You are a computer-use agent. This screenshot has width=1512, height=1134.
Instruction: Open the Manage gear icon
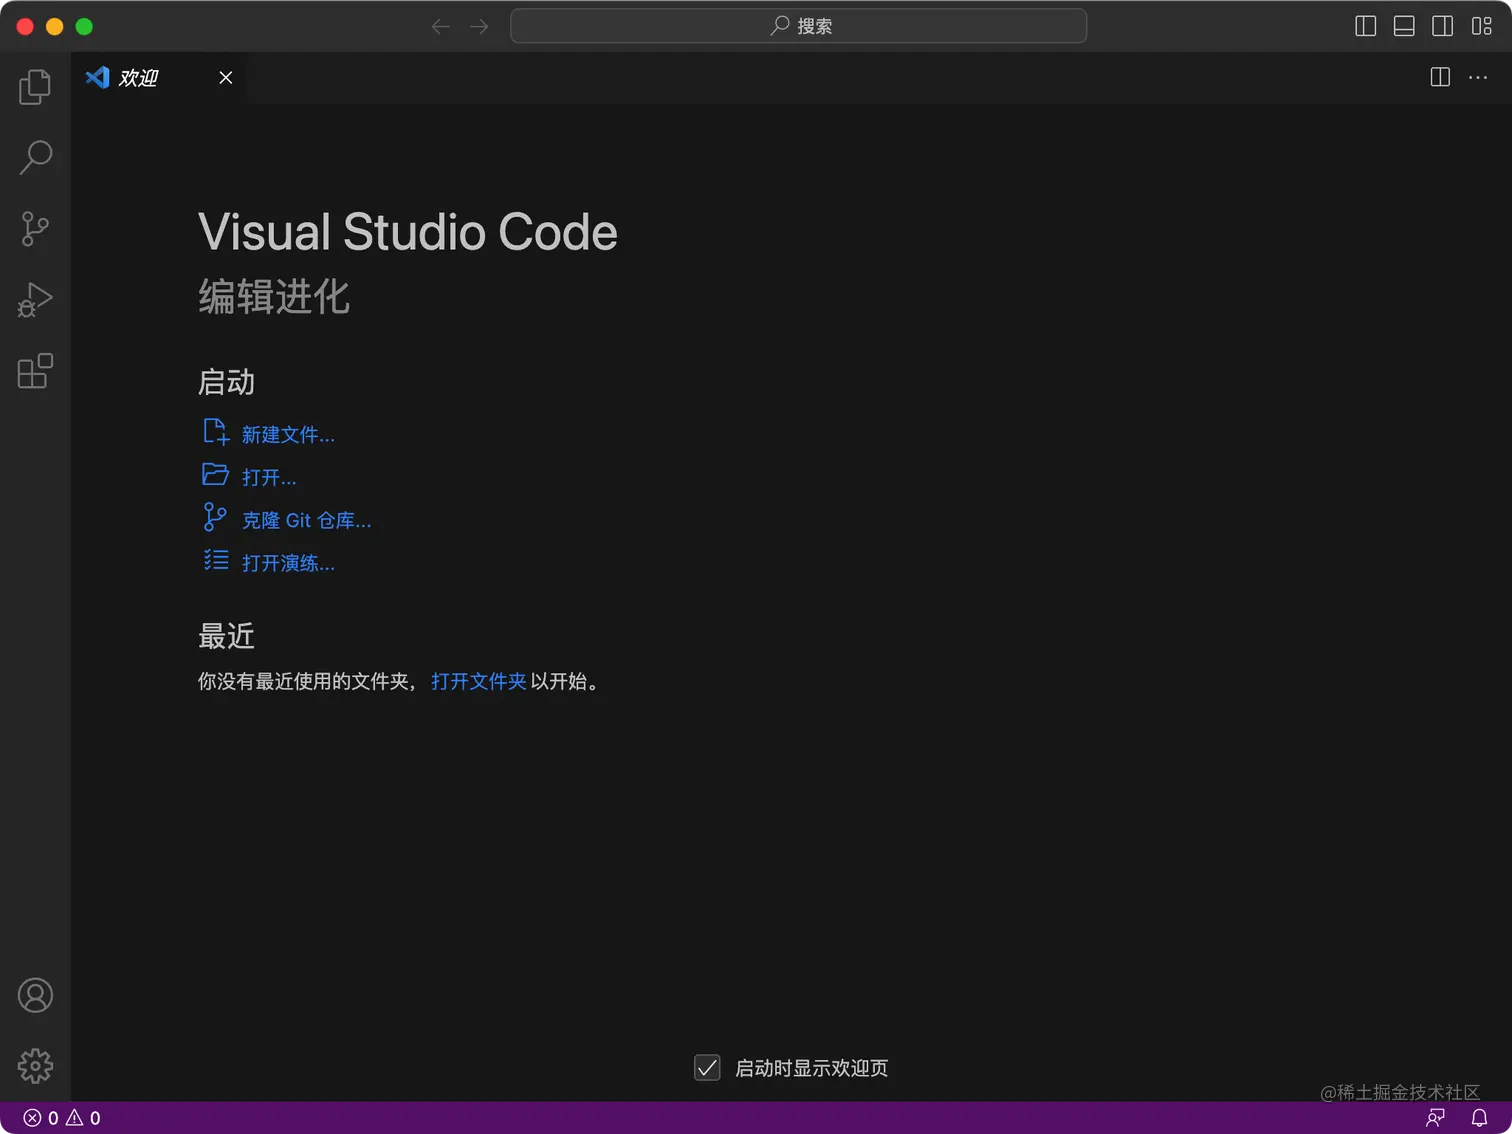click(35, 1066)
